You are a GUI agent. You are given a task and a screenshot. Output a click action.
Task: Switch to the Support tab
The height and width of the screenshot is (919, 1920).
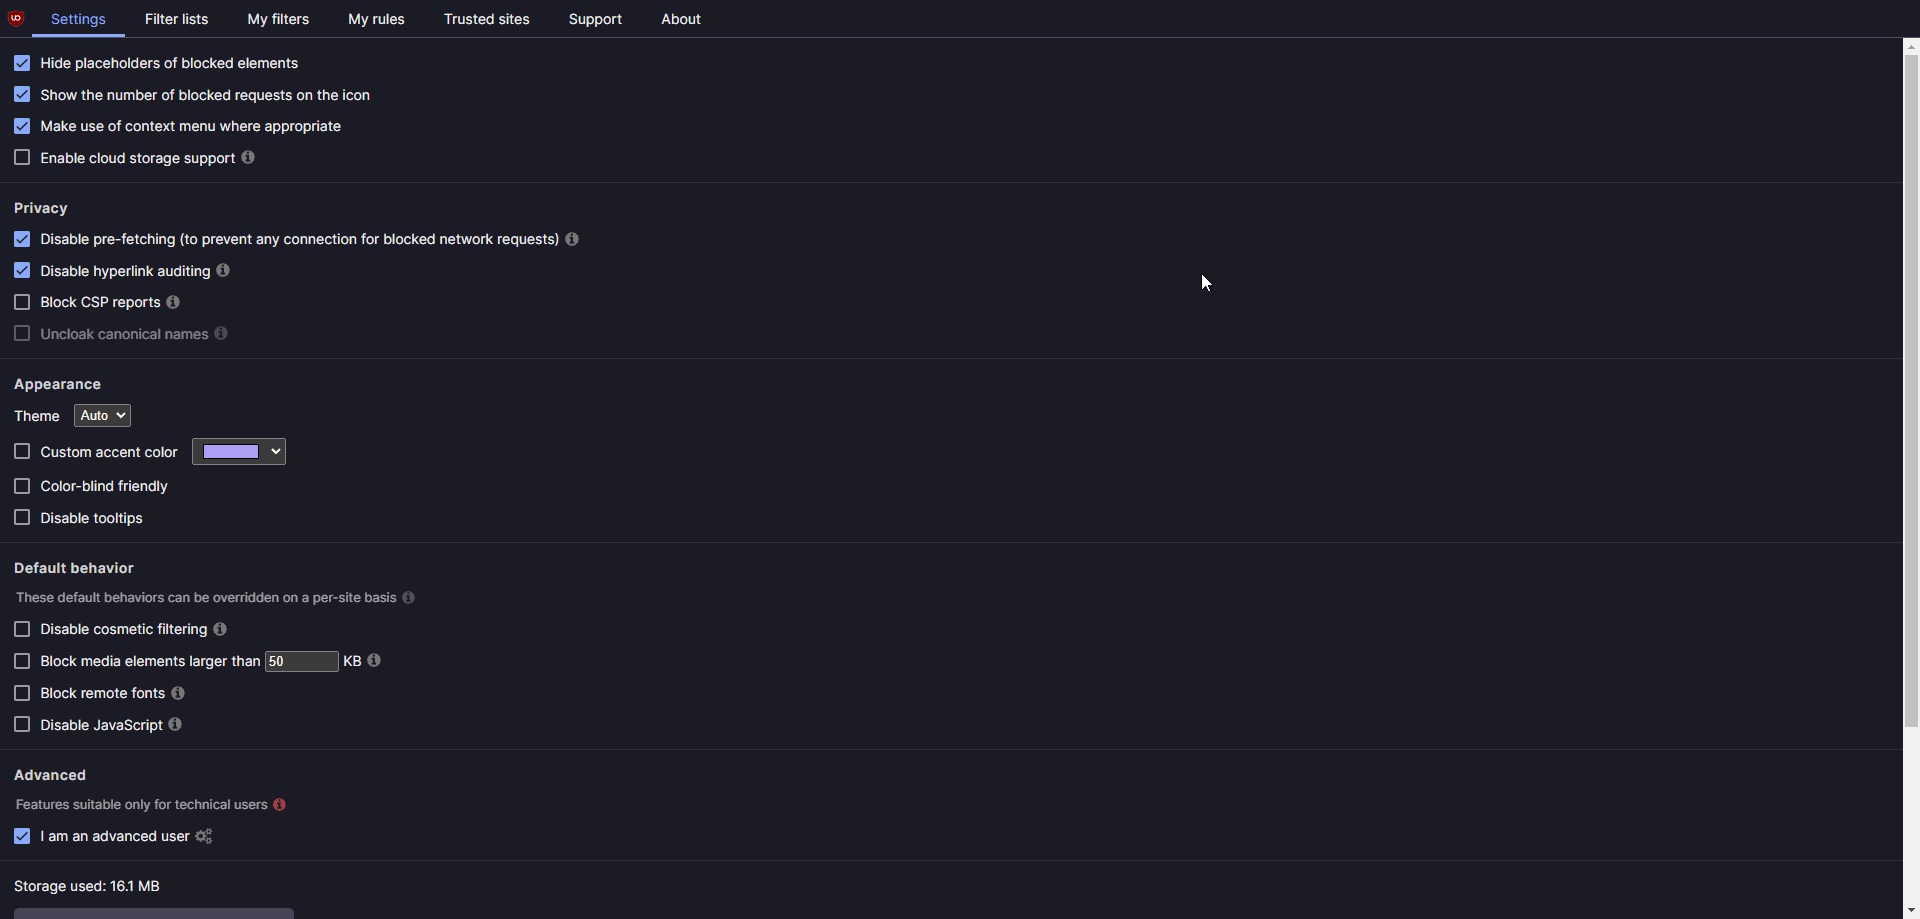[x=595, y=19]
